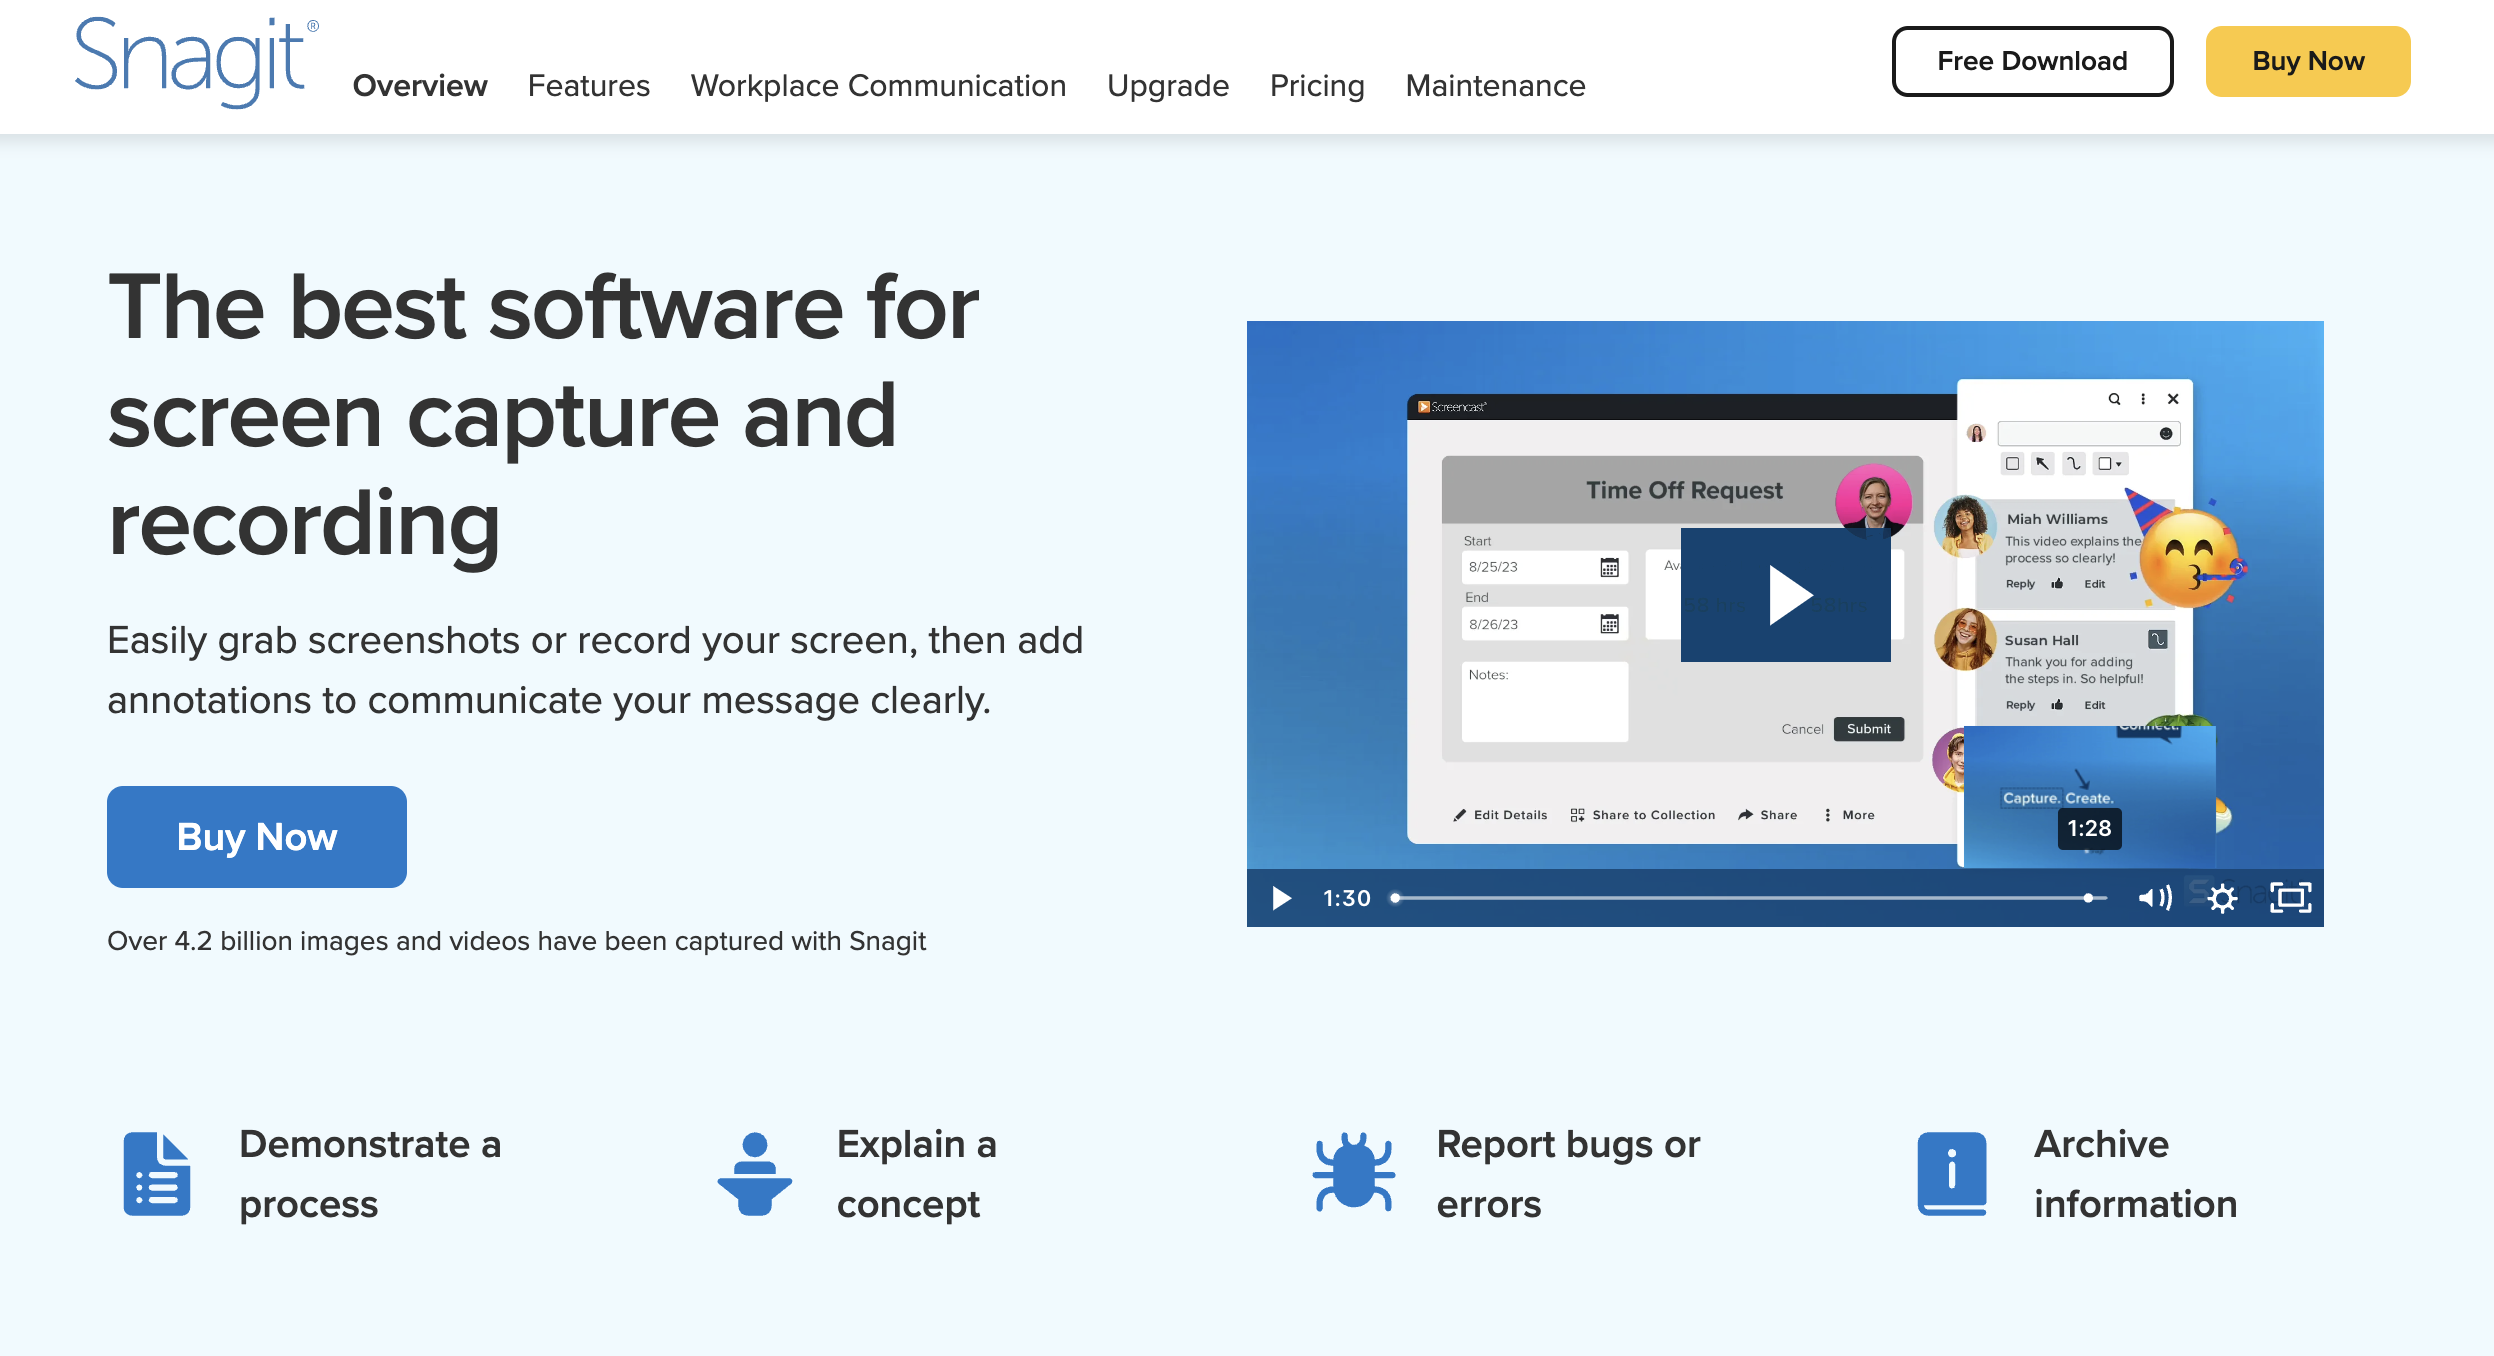Open the Overview tab
The width and height of the screenshot is (2494, 1356).
pos(420,86)
